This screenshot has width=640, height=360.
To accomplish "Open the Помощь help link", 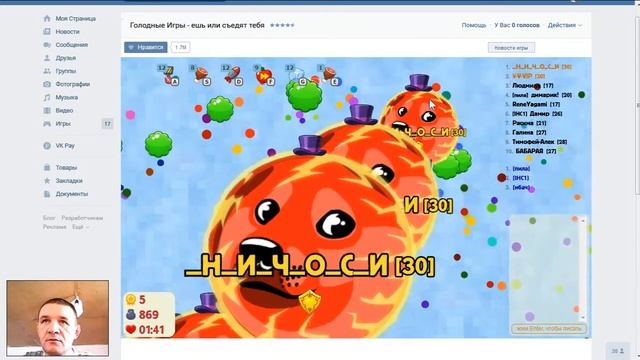I will [x=474, y=25].
